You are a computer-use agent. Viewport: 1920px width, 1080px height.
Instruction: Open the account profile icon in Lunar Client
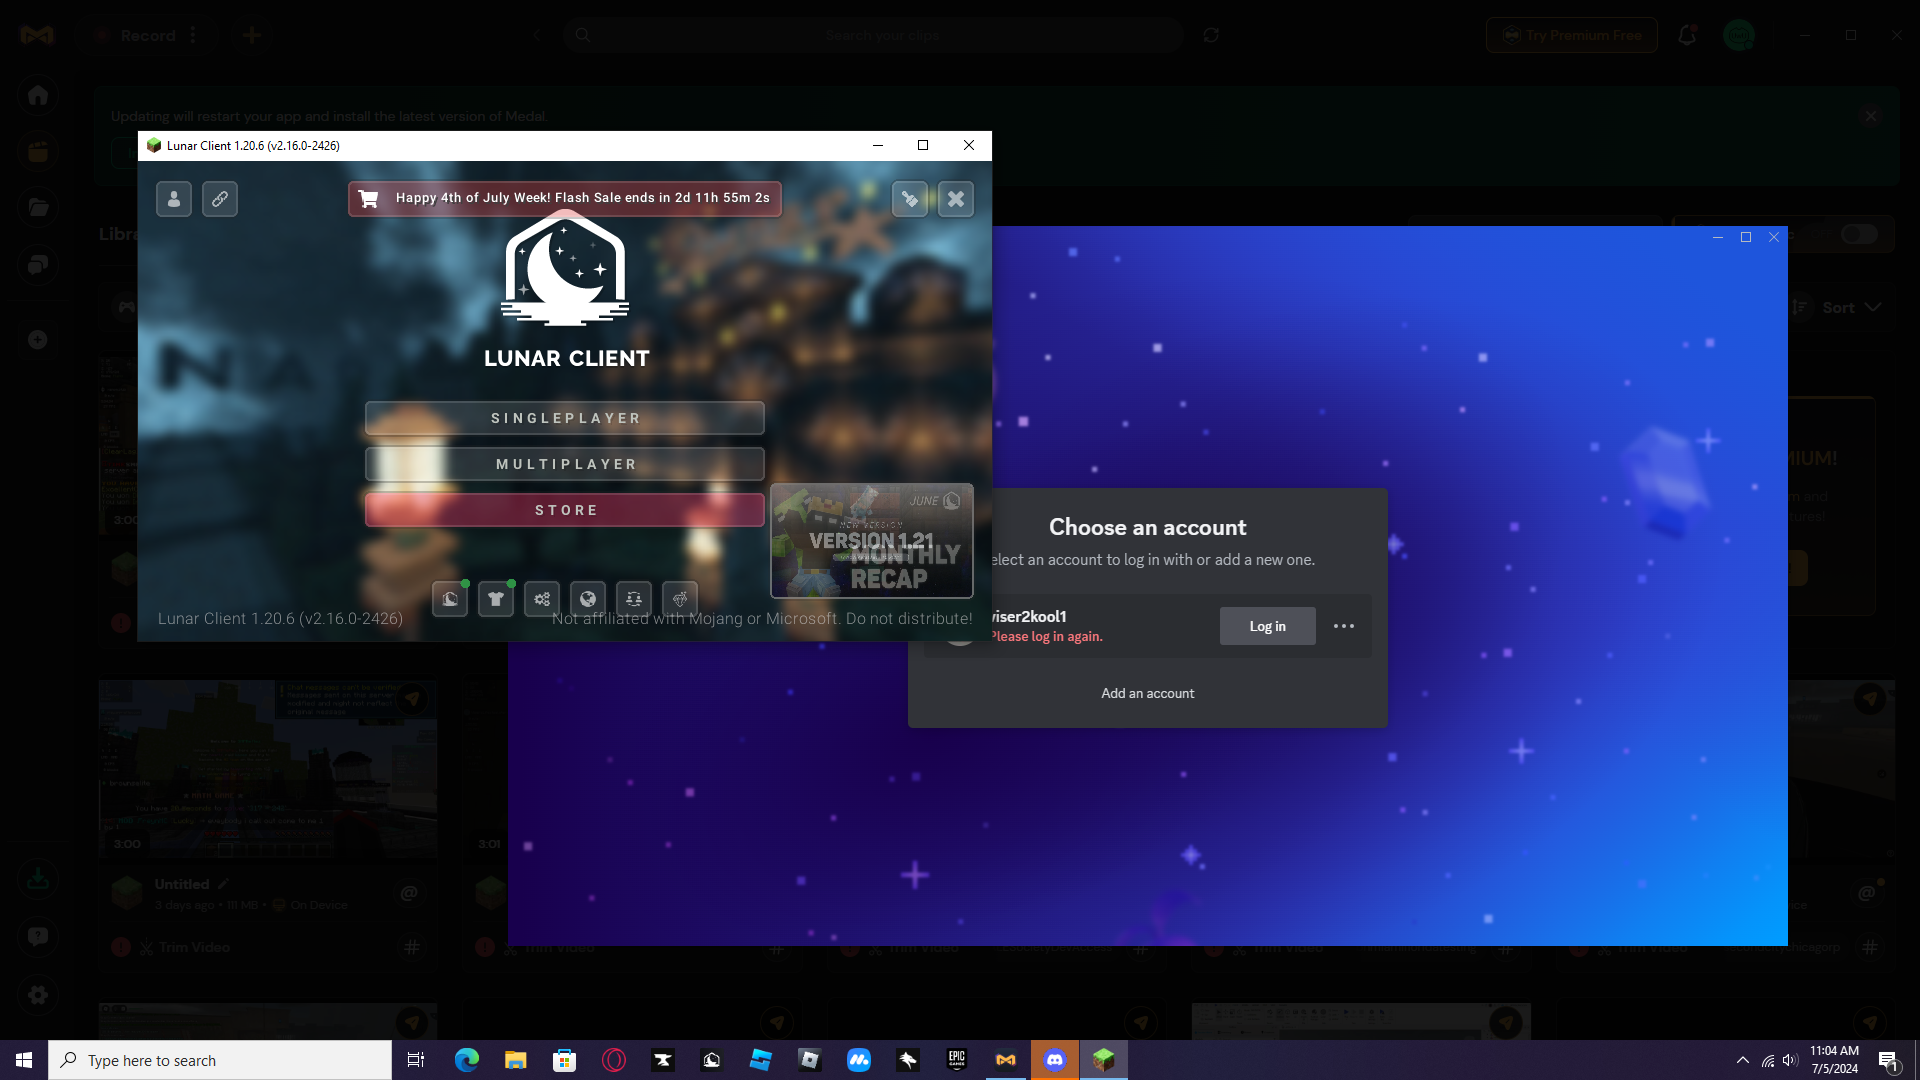point(174,199)
